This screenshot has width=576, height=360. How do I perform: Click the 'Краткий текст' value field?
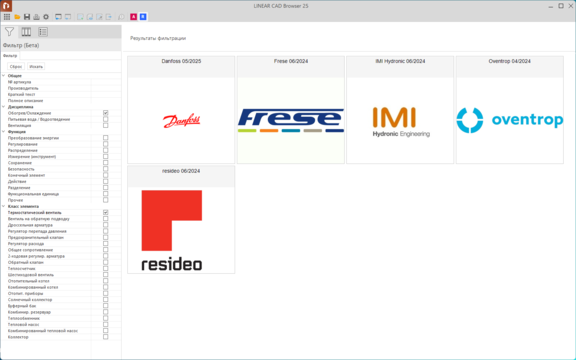pos(106,94)
